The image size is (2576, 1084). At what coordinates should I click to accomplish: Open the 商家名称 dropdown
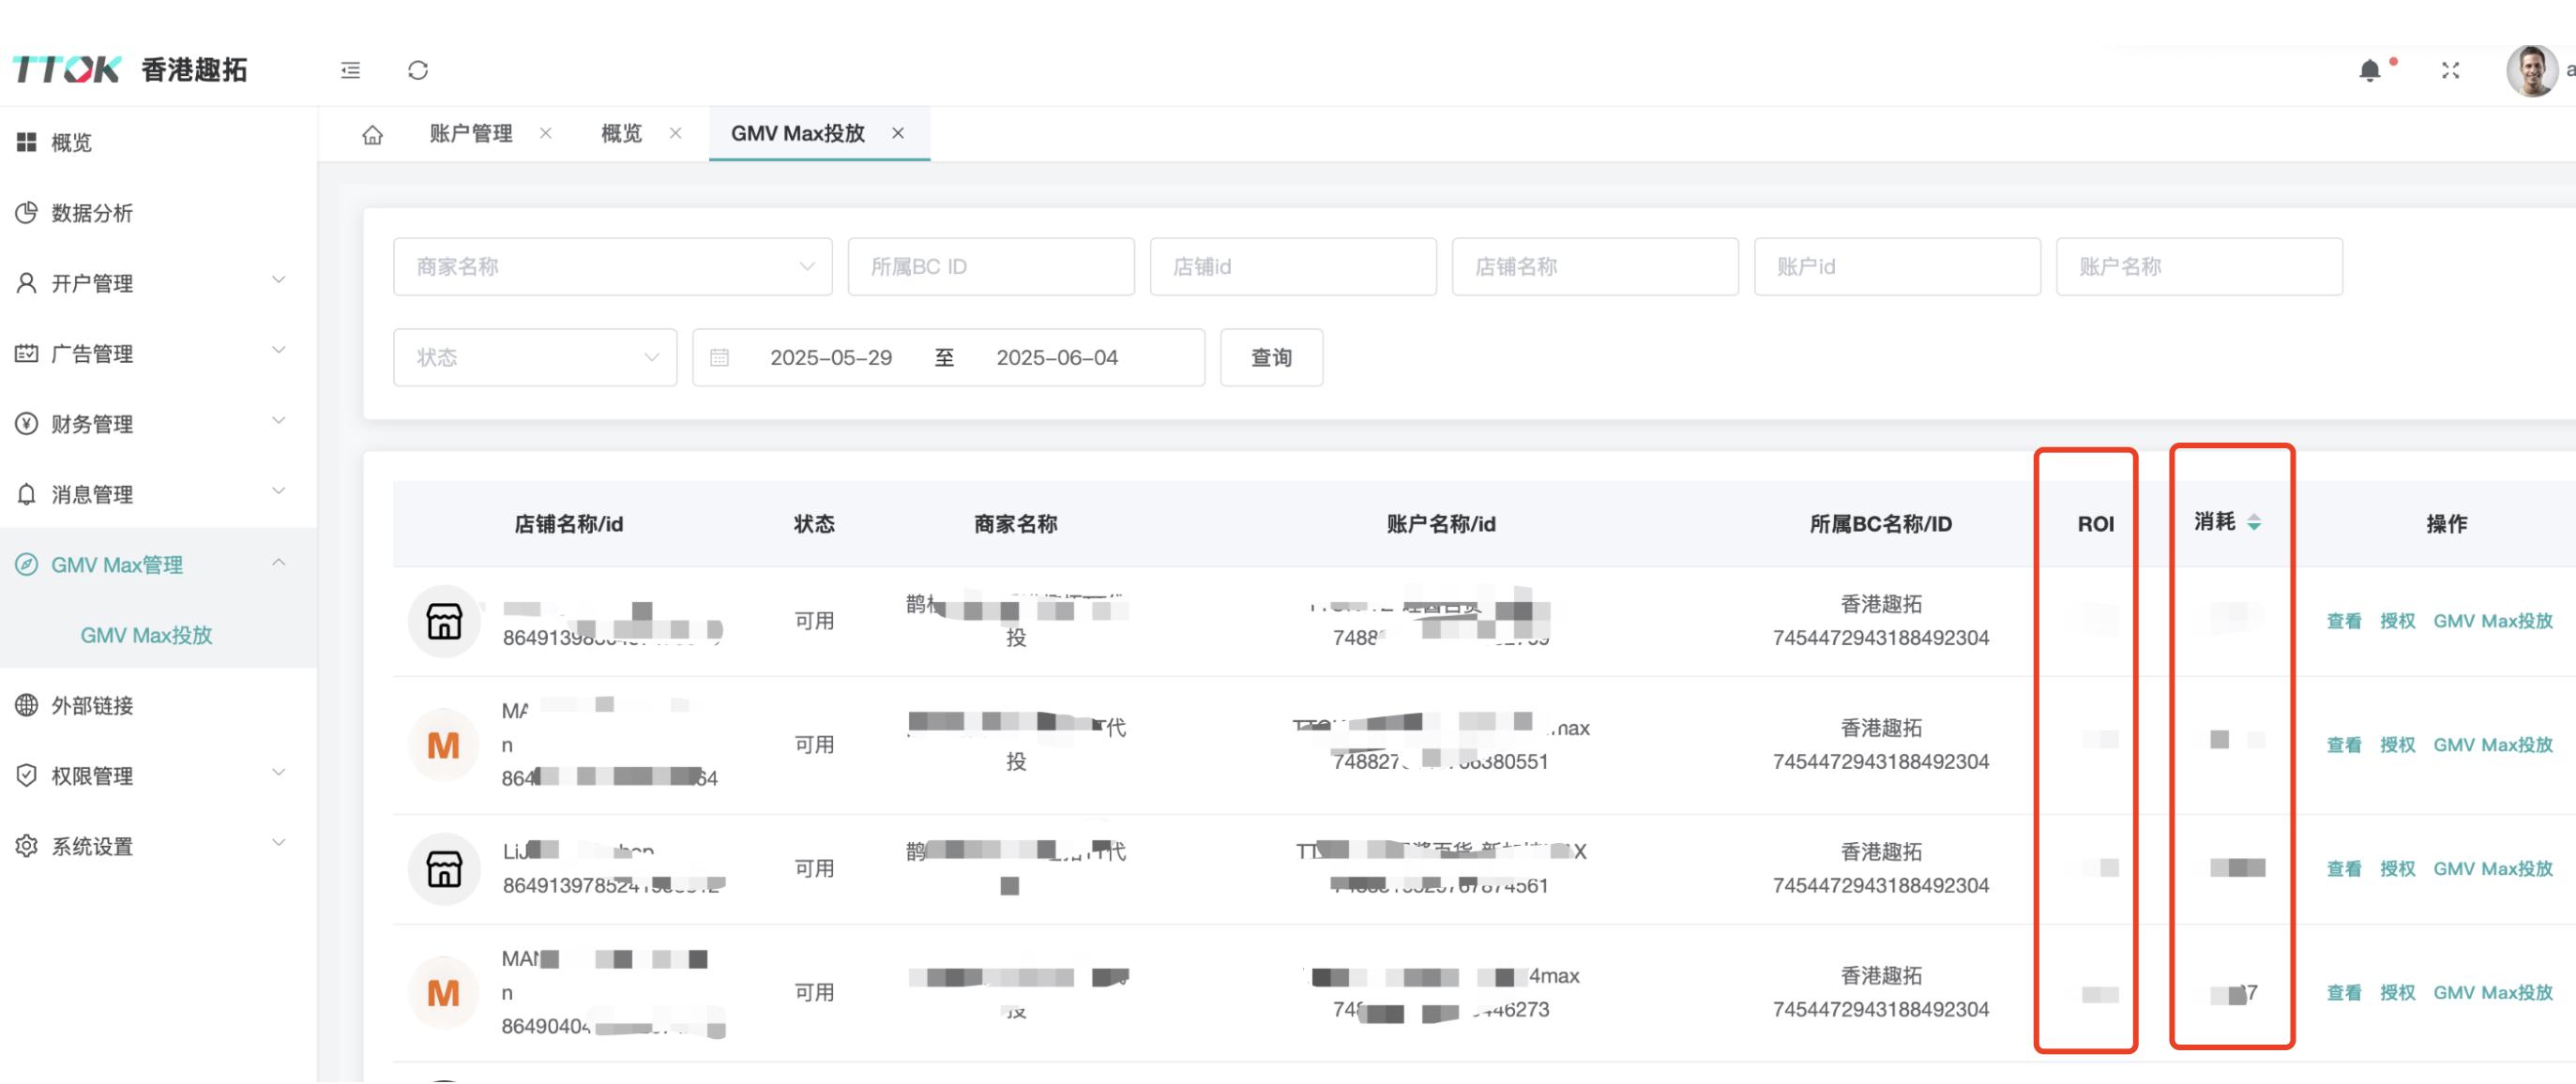coord(612,267)
